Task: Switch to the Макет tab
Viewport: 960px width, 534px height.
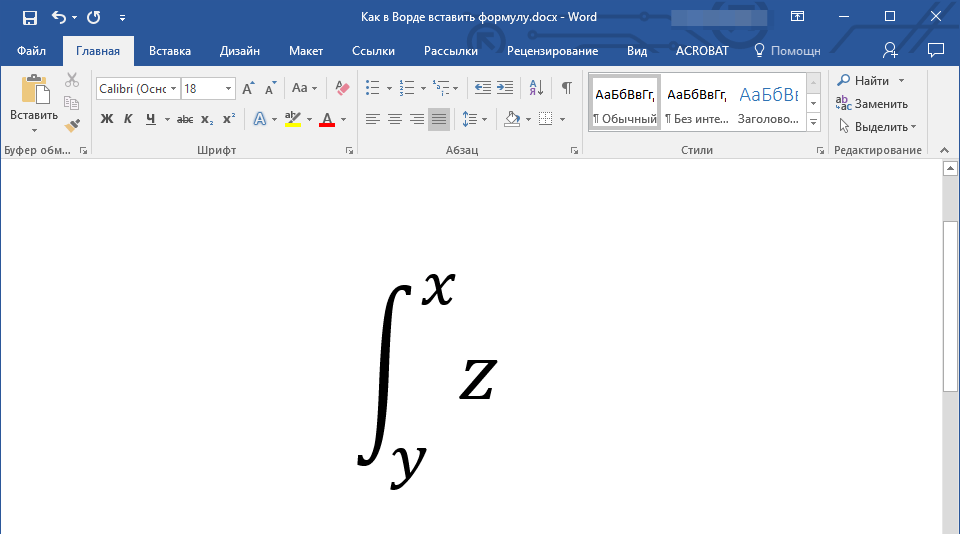Action: coord(306,51)
